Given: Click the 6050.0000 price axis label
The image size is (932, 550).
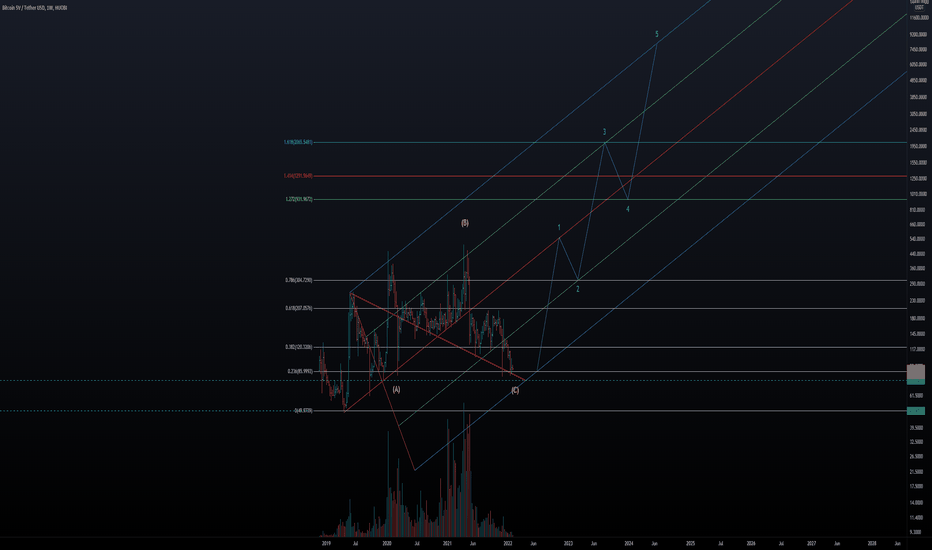Looking at the screenshot, I should click(918, 64).
